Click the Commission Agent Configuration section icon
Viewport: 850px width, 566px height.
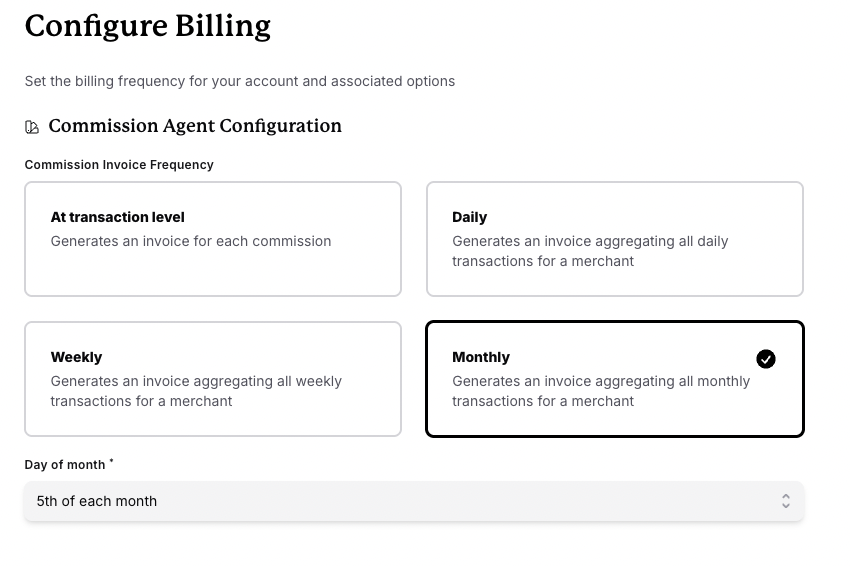32,127
